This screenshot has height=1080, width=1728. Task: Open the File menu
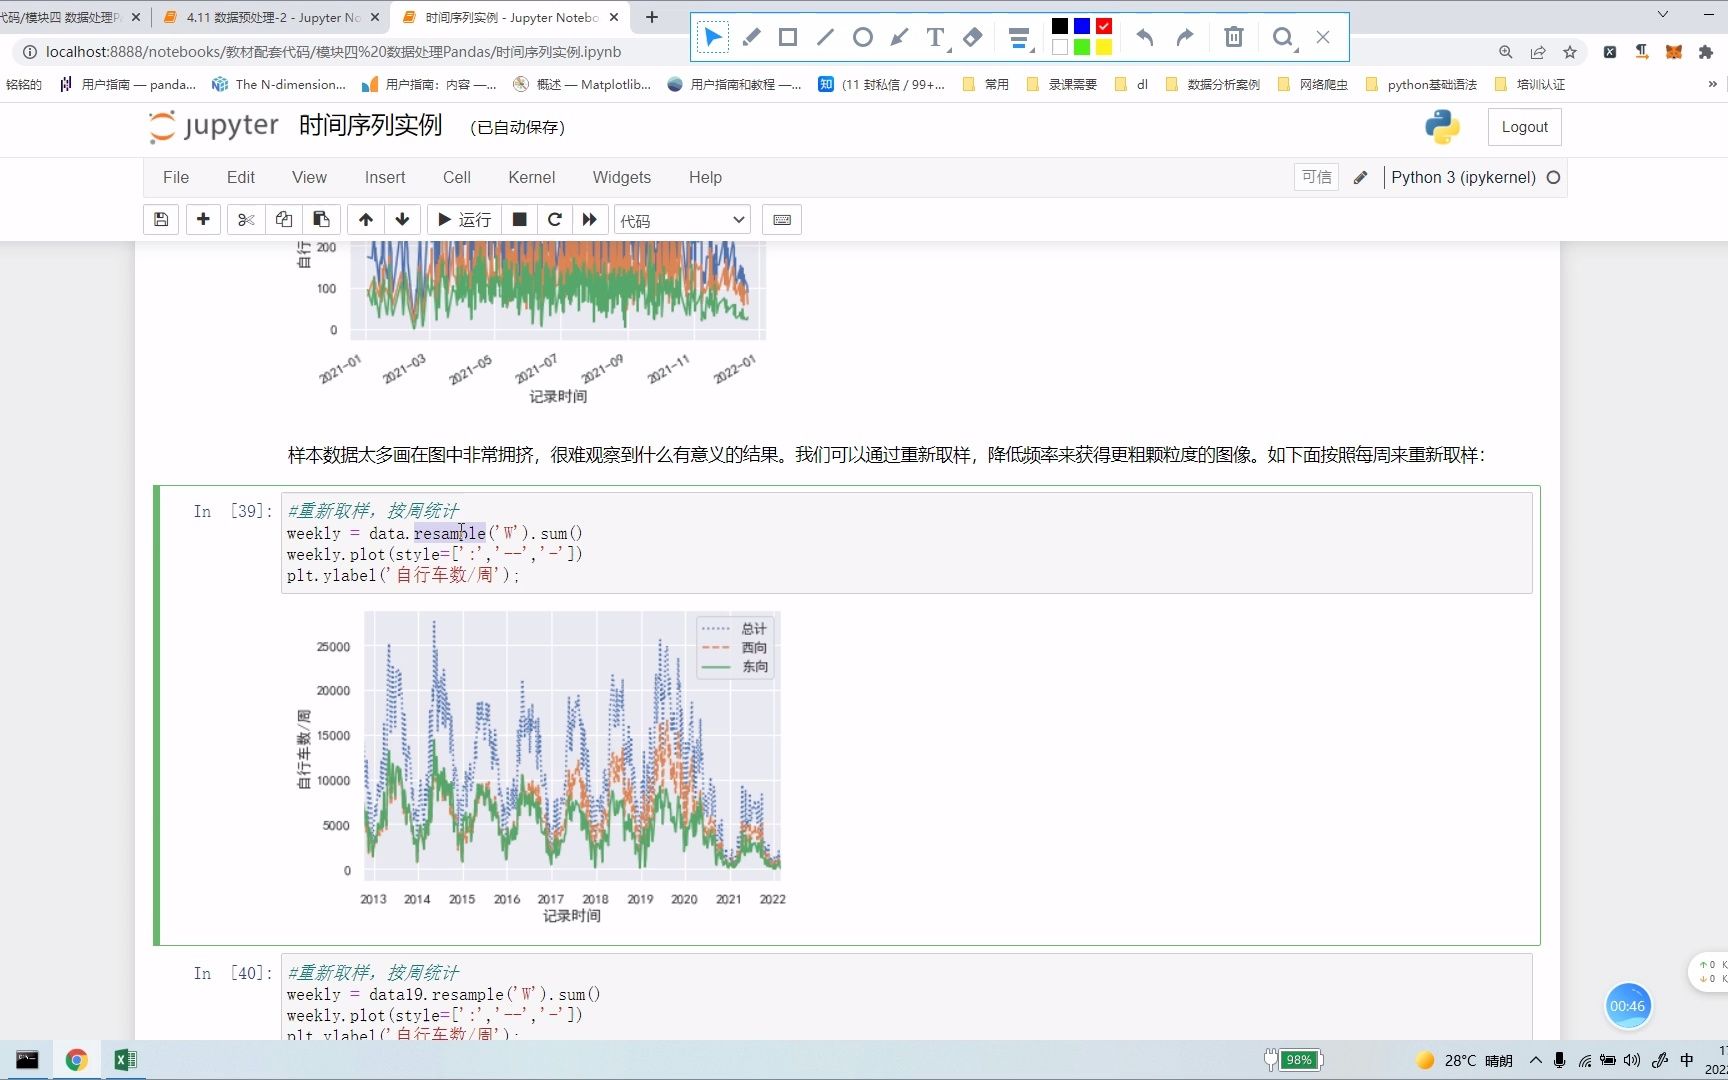click(x=176, y=177)
